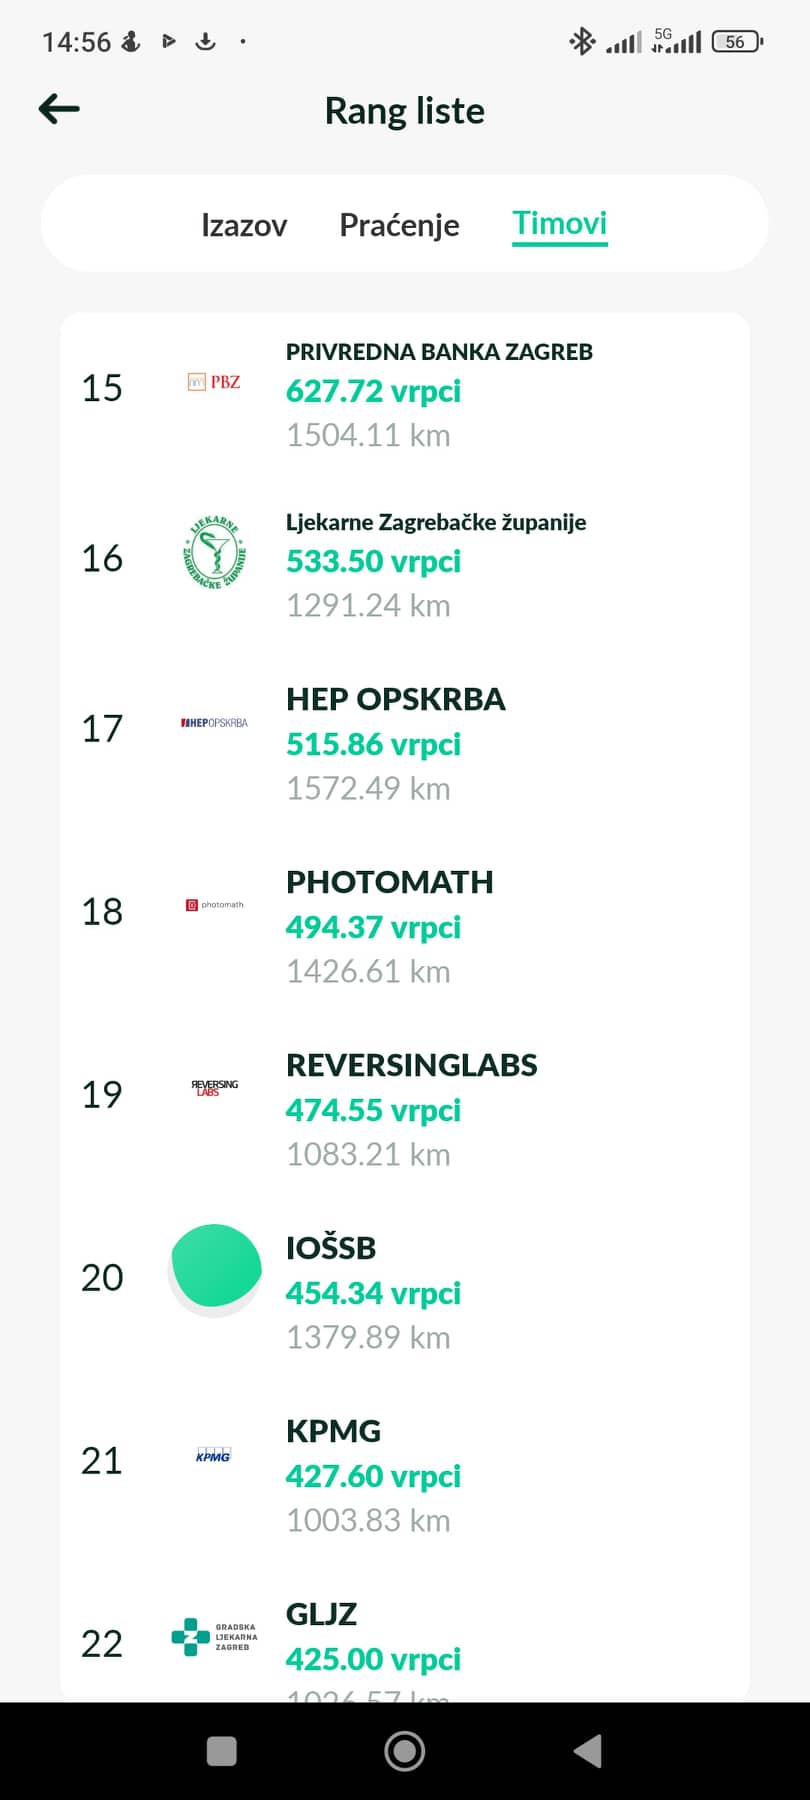The height and width of the screenshot is (1800, 810).
Task: Tap the ReversingLabs logo
Action: 214,1088
